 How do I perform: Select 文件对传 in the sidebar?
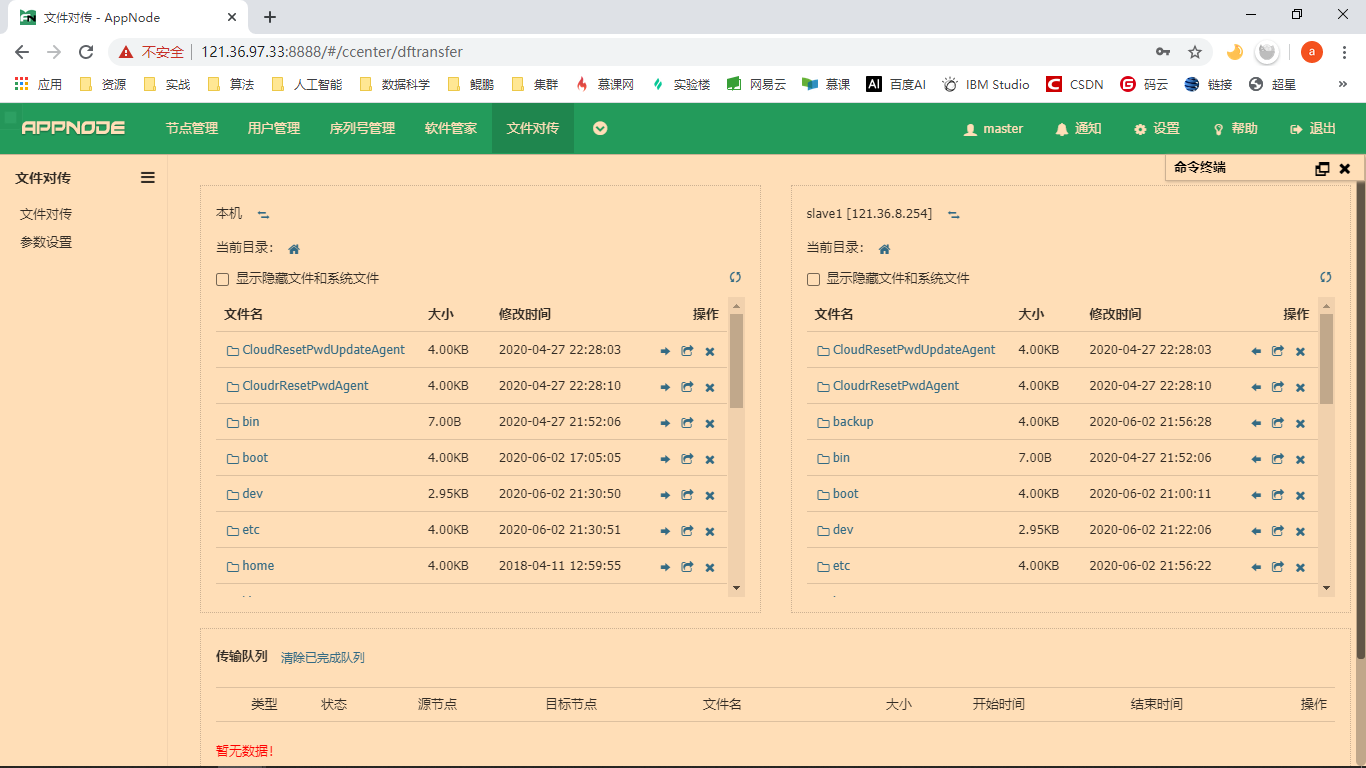(x=46, y=214)
